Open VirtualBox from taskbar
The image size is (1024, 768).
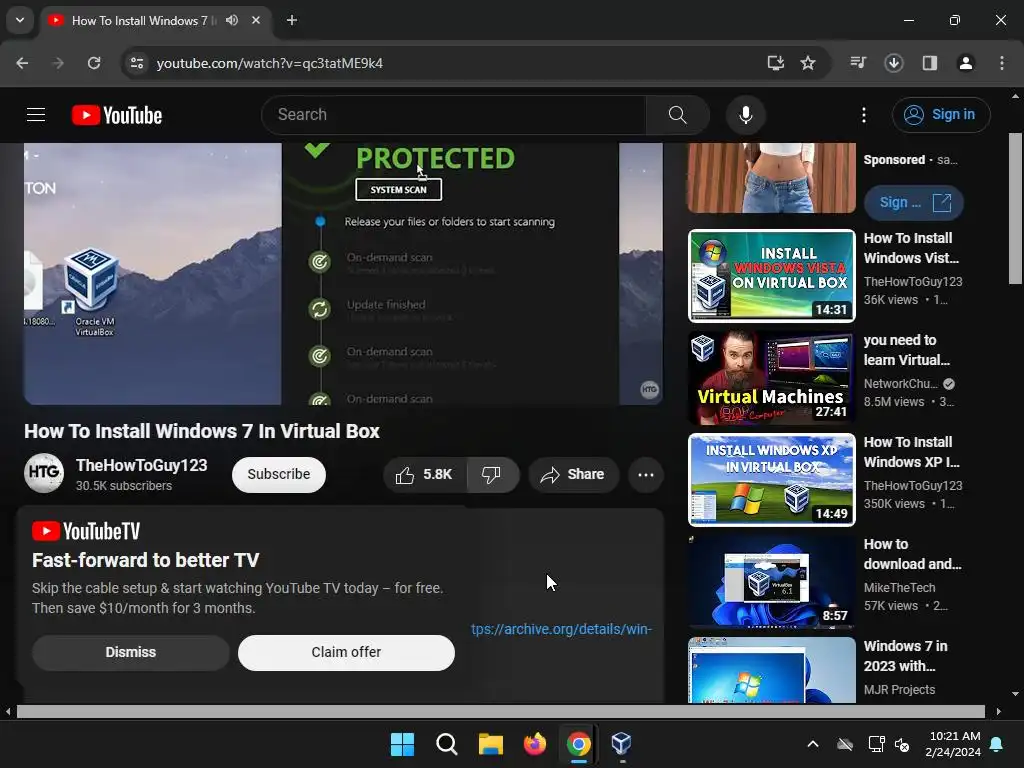[621, 744]
